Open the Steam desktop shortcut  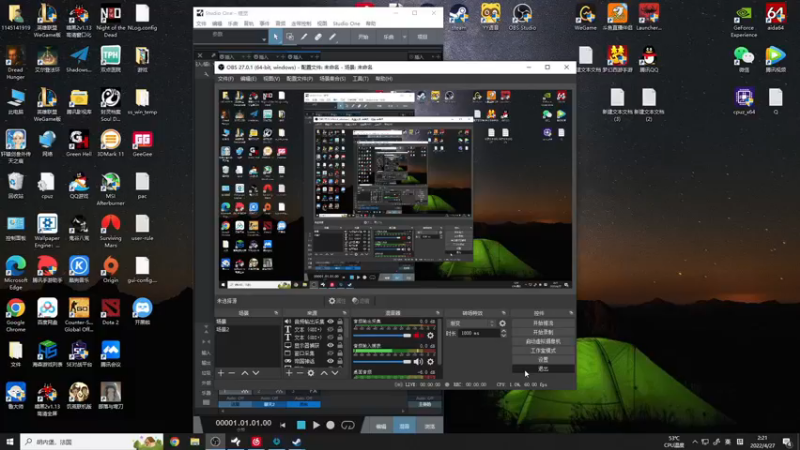click(x=459, y=17)
